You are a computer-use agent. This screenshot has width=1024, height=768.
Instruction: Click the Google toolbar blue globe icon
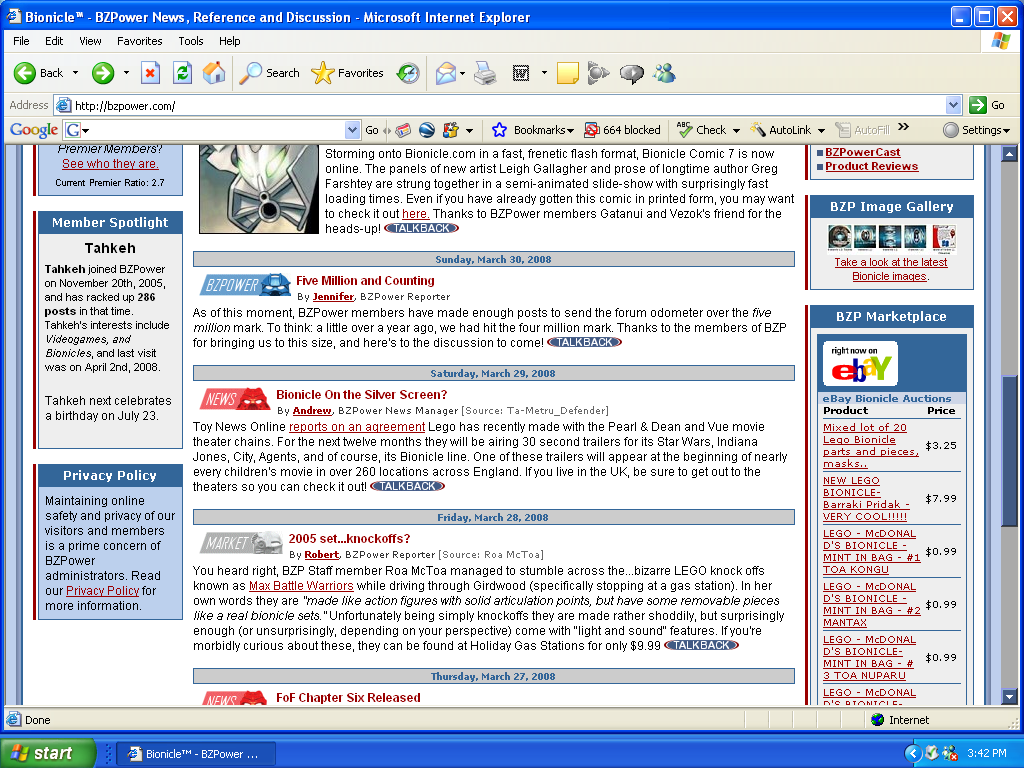(426, 130)
